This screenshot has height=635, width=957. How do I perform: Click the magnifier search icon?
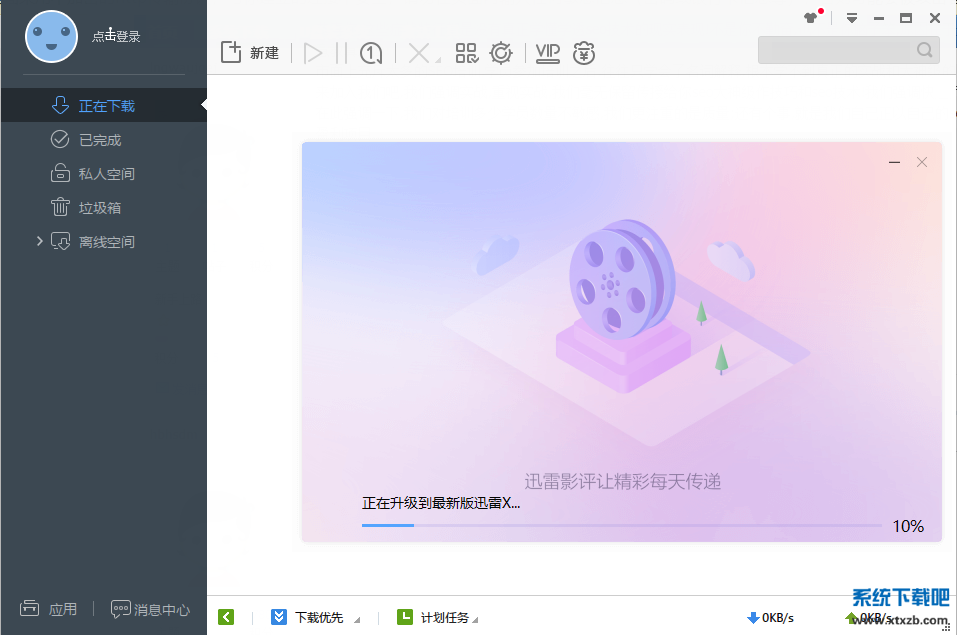pyautogui.click(x=925, y=49)
